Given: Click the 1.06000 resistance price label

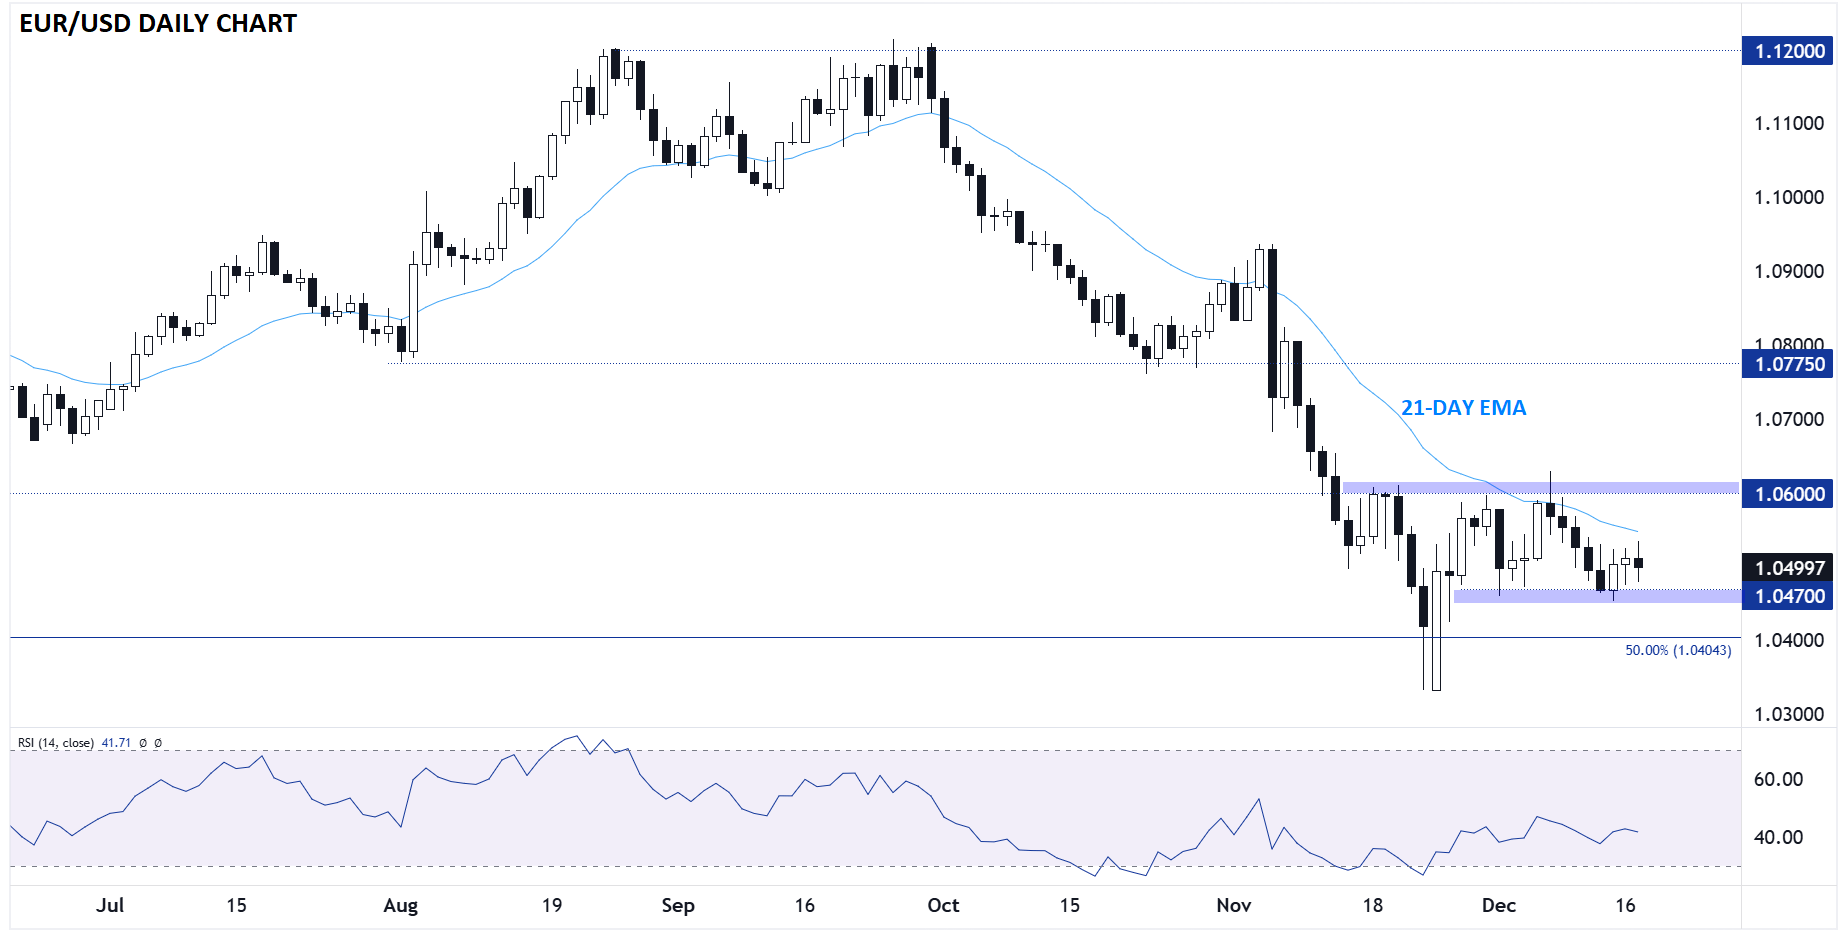Looking at the screenshot, I should 1787,494.
